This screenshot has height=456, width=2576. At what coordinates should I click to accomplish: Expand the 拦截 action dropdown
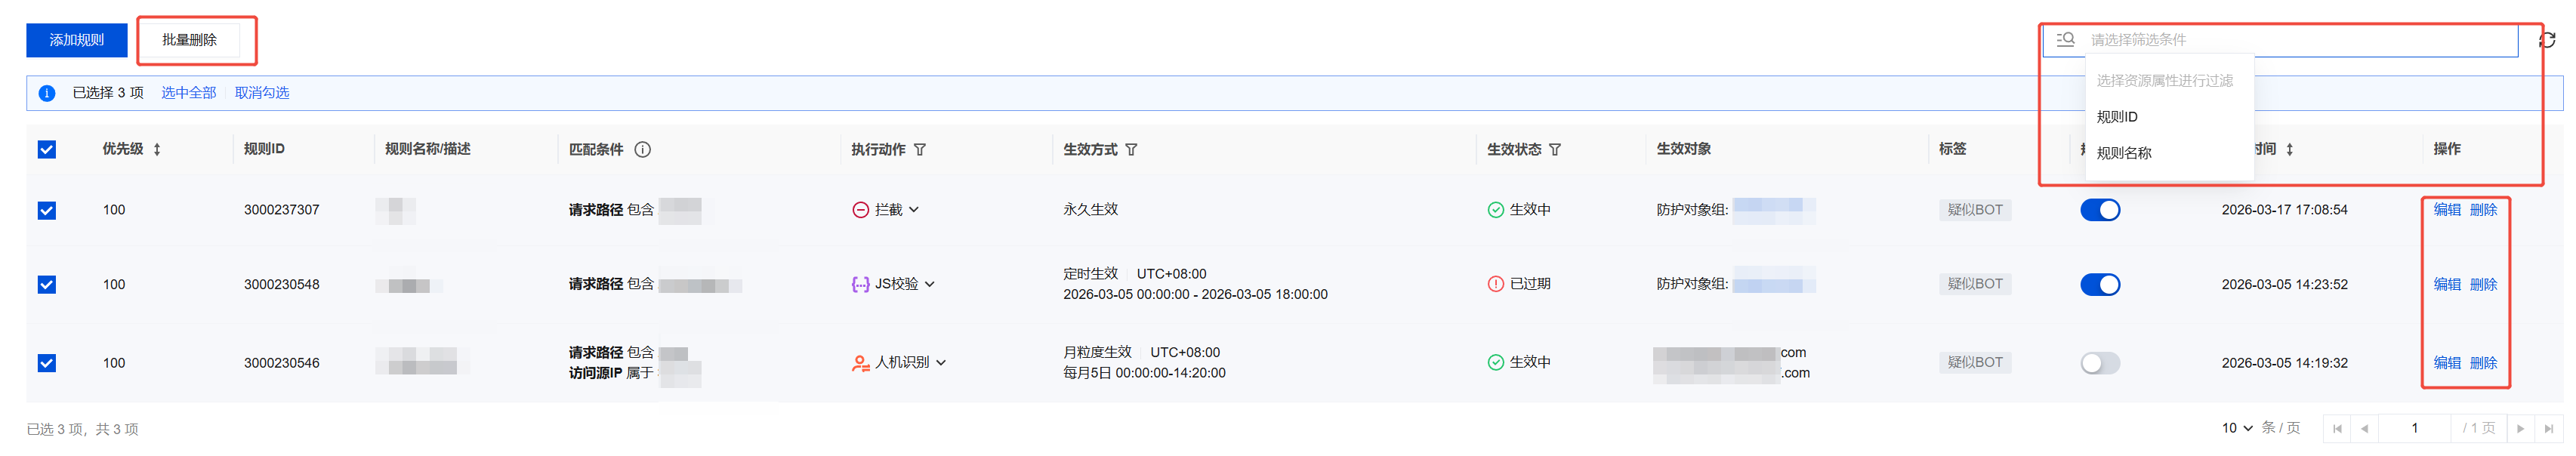[914, 210]
